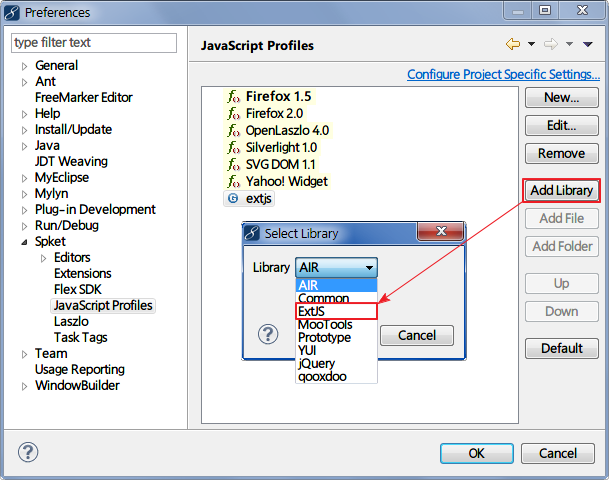Open the Library combo box
The width and height of the screenshot is (609, 480).
tap(336, 268)
